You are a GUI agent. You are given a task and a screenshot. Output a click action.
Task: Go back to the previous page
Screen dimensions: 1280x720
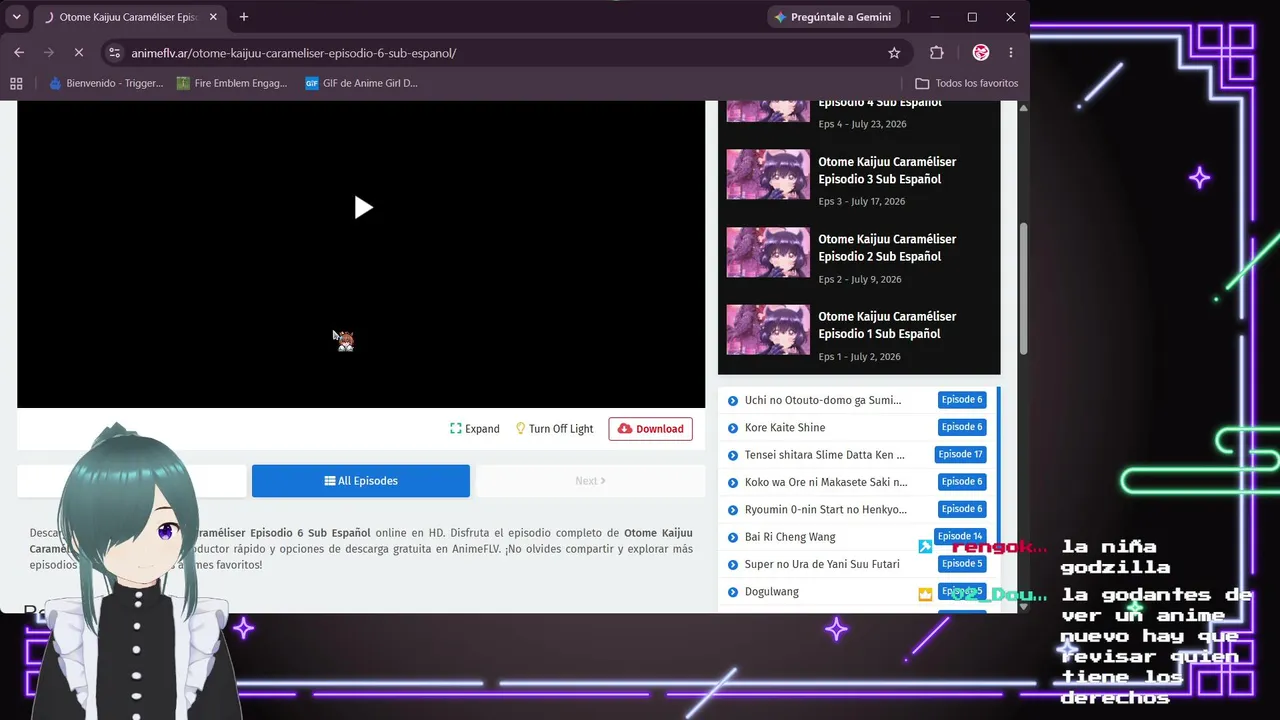(19, 53)
